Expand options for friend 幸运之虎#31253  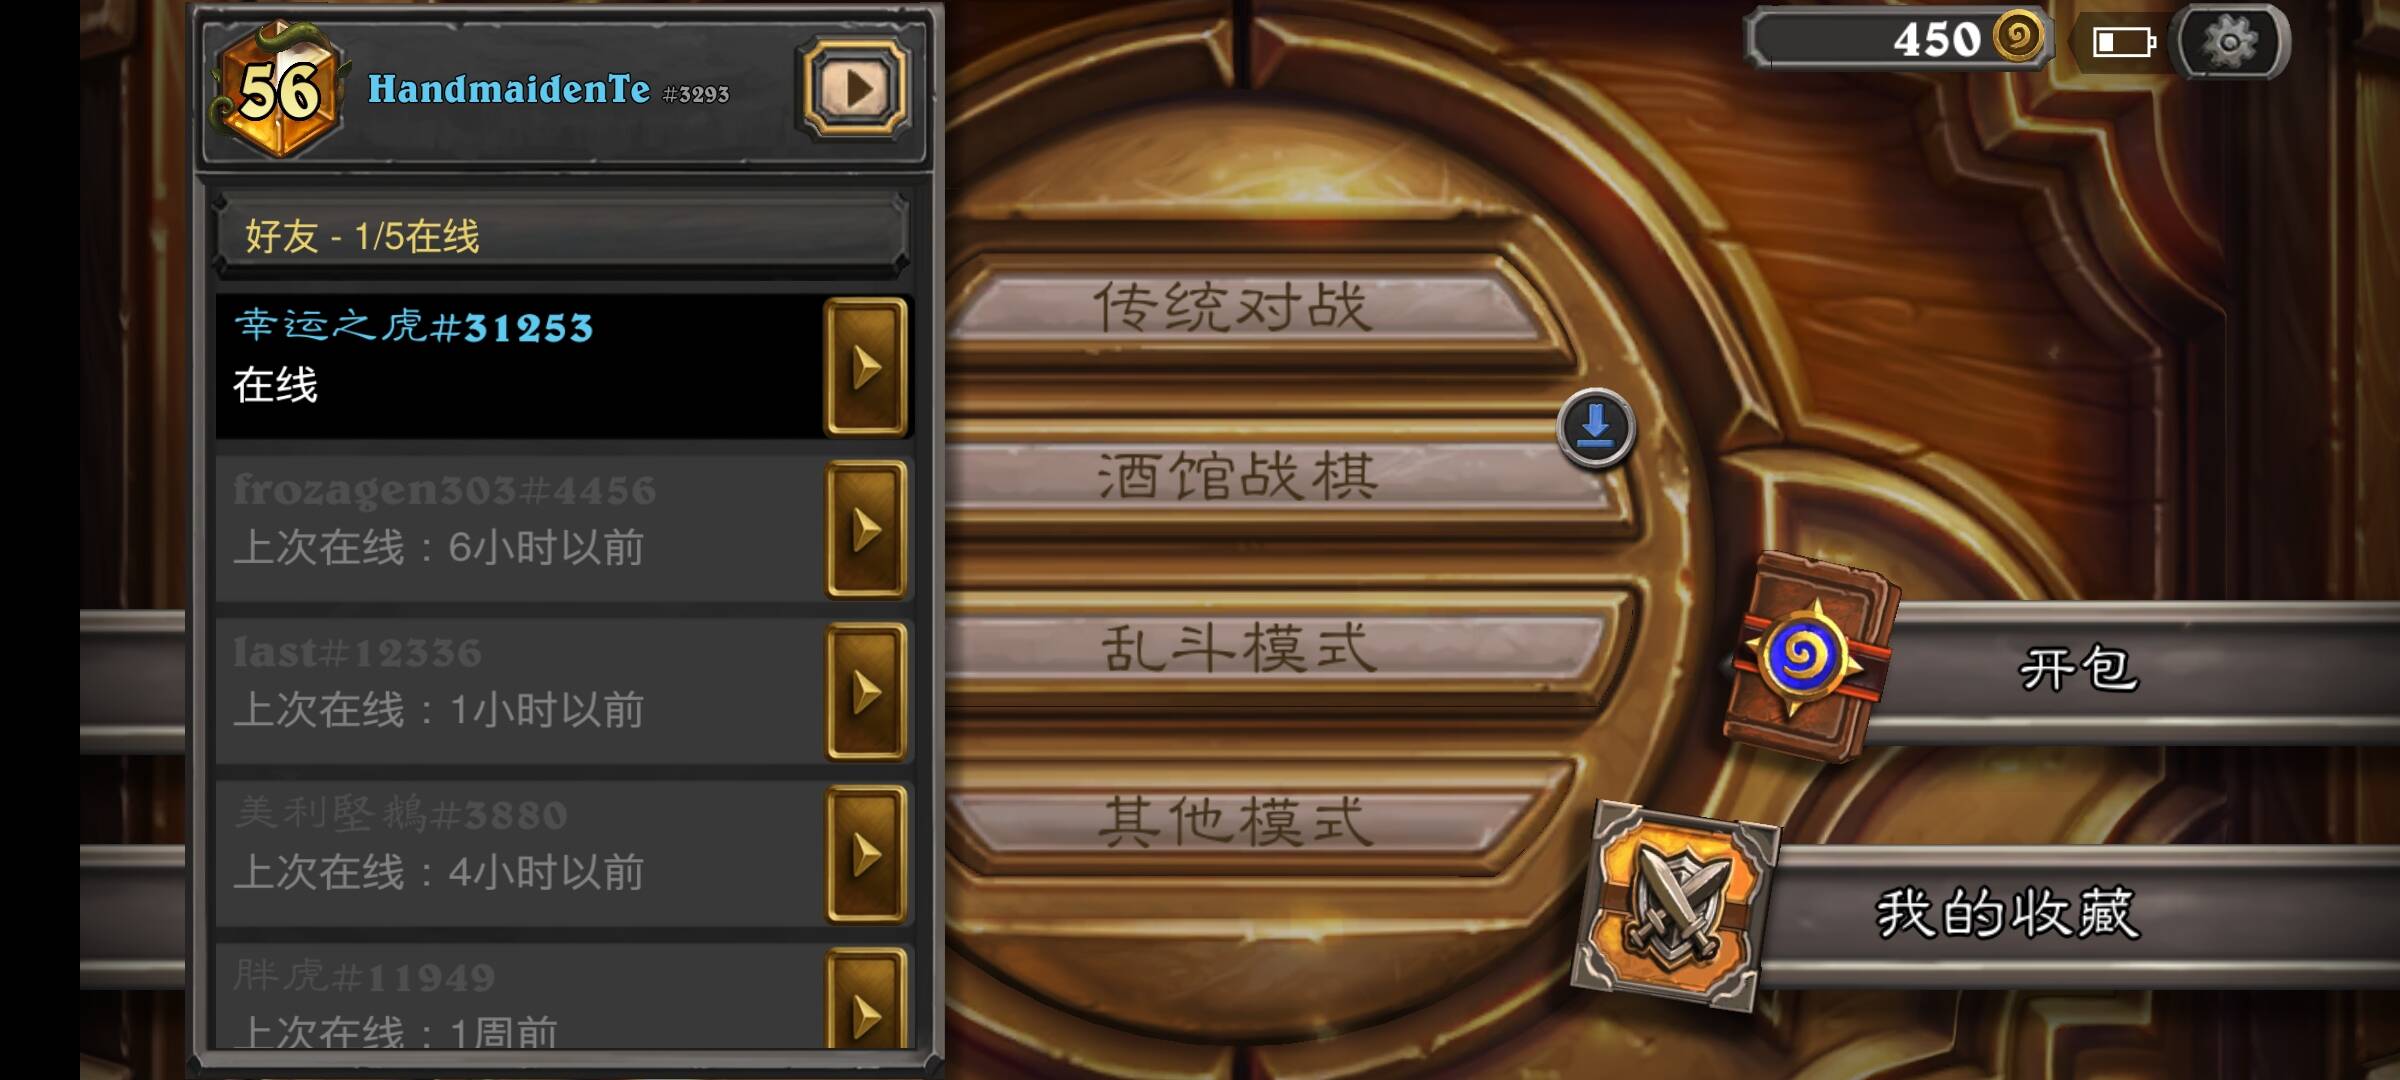[x=866, y=367]
